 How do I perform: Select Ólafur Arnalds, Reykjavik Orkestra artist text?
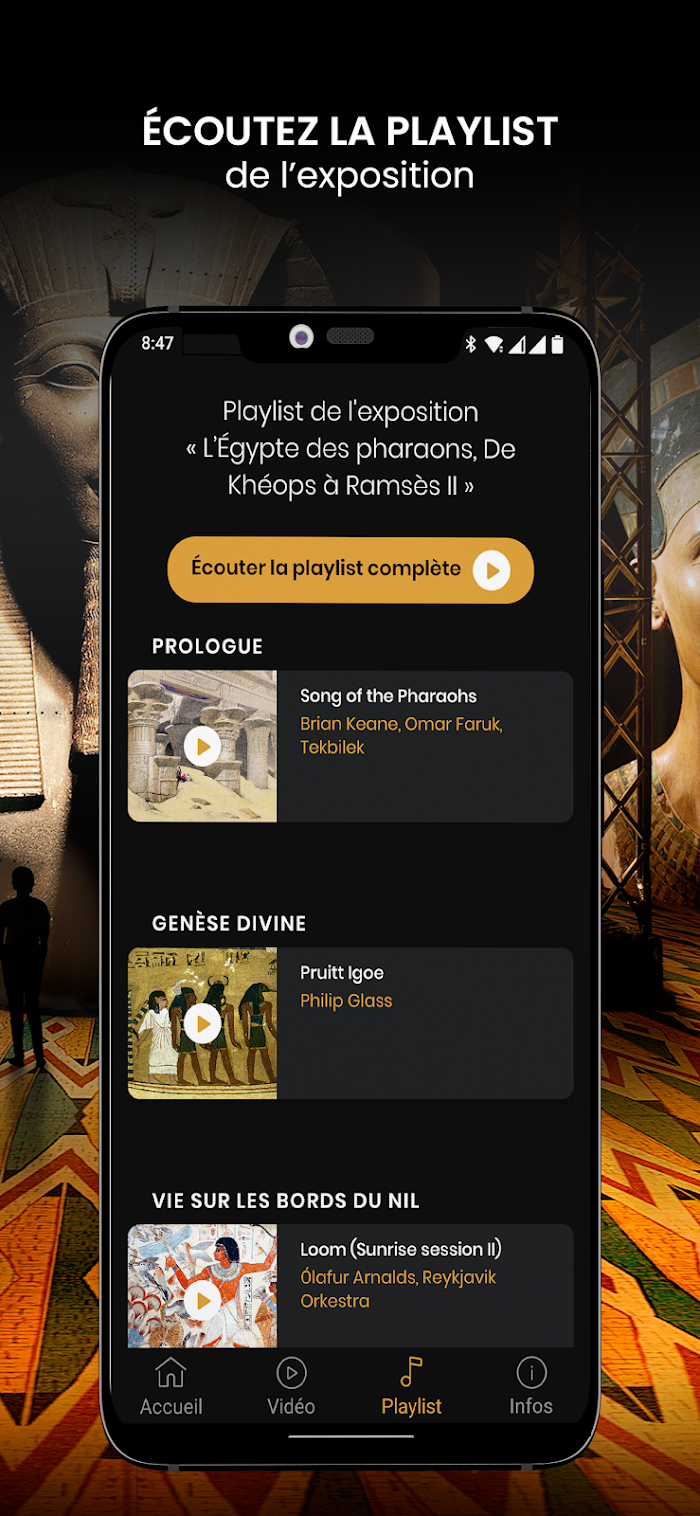[398, 1289]
